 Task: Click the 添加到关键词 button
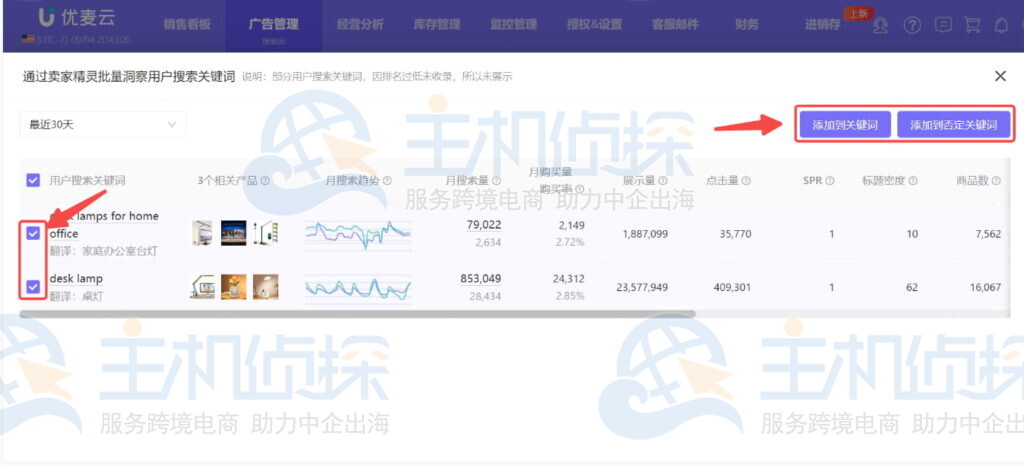[845, 125]
